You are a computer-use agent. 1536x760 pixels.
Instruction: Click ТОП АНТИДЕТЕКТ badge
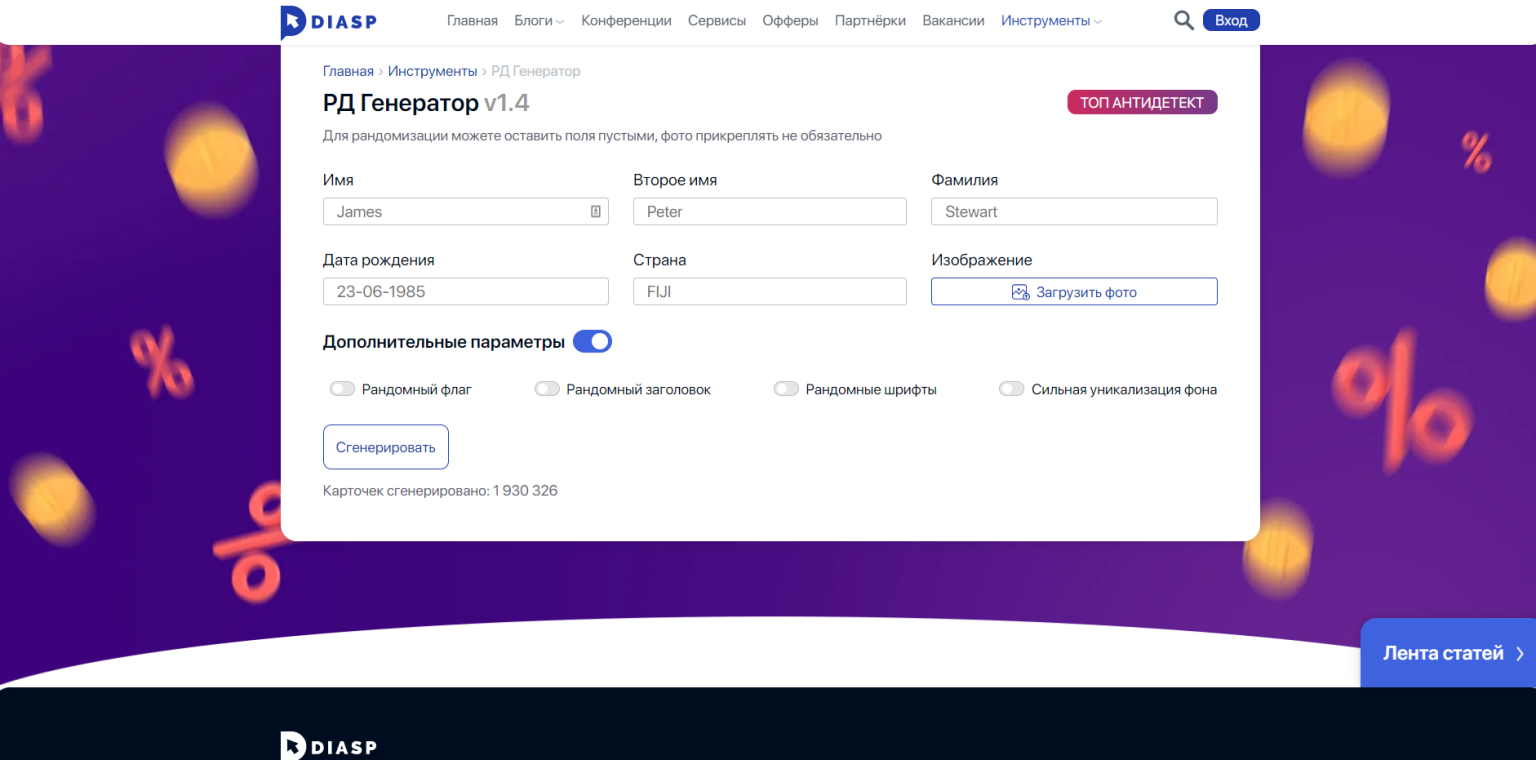click(x=1142, y=102)
